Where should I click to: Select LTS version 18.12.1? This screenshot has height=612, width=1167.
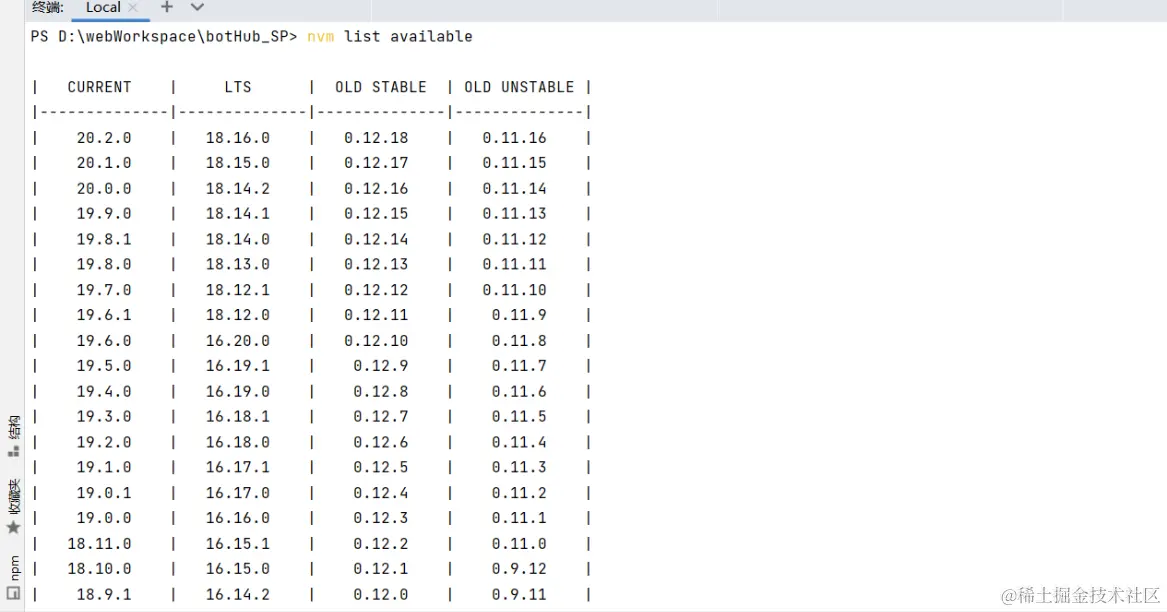pos(237,290)
